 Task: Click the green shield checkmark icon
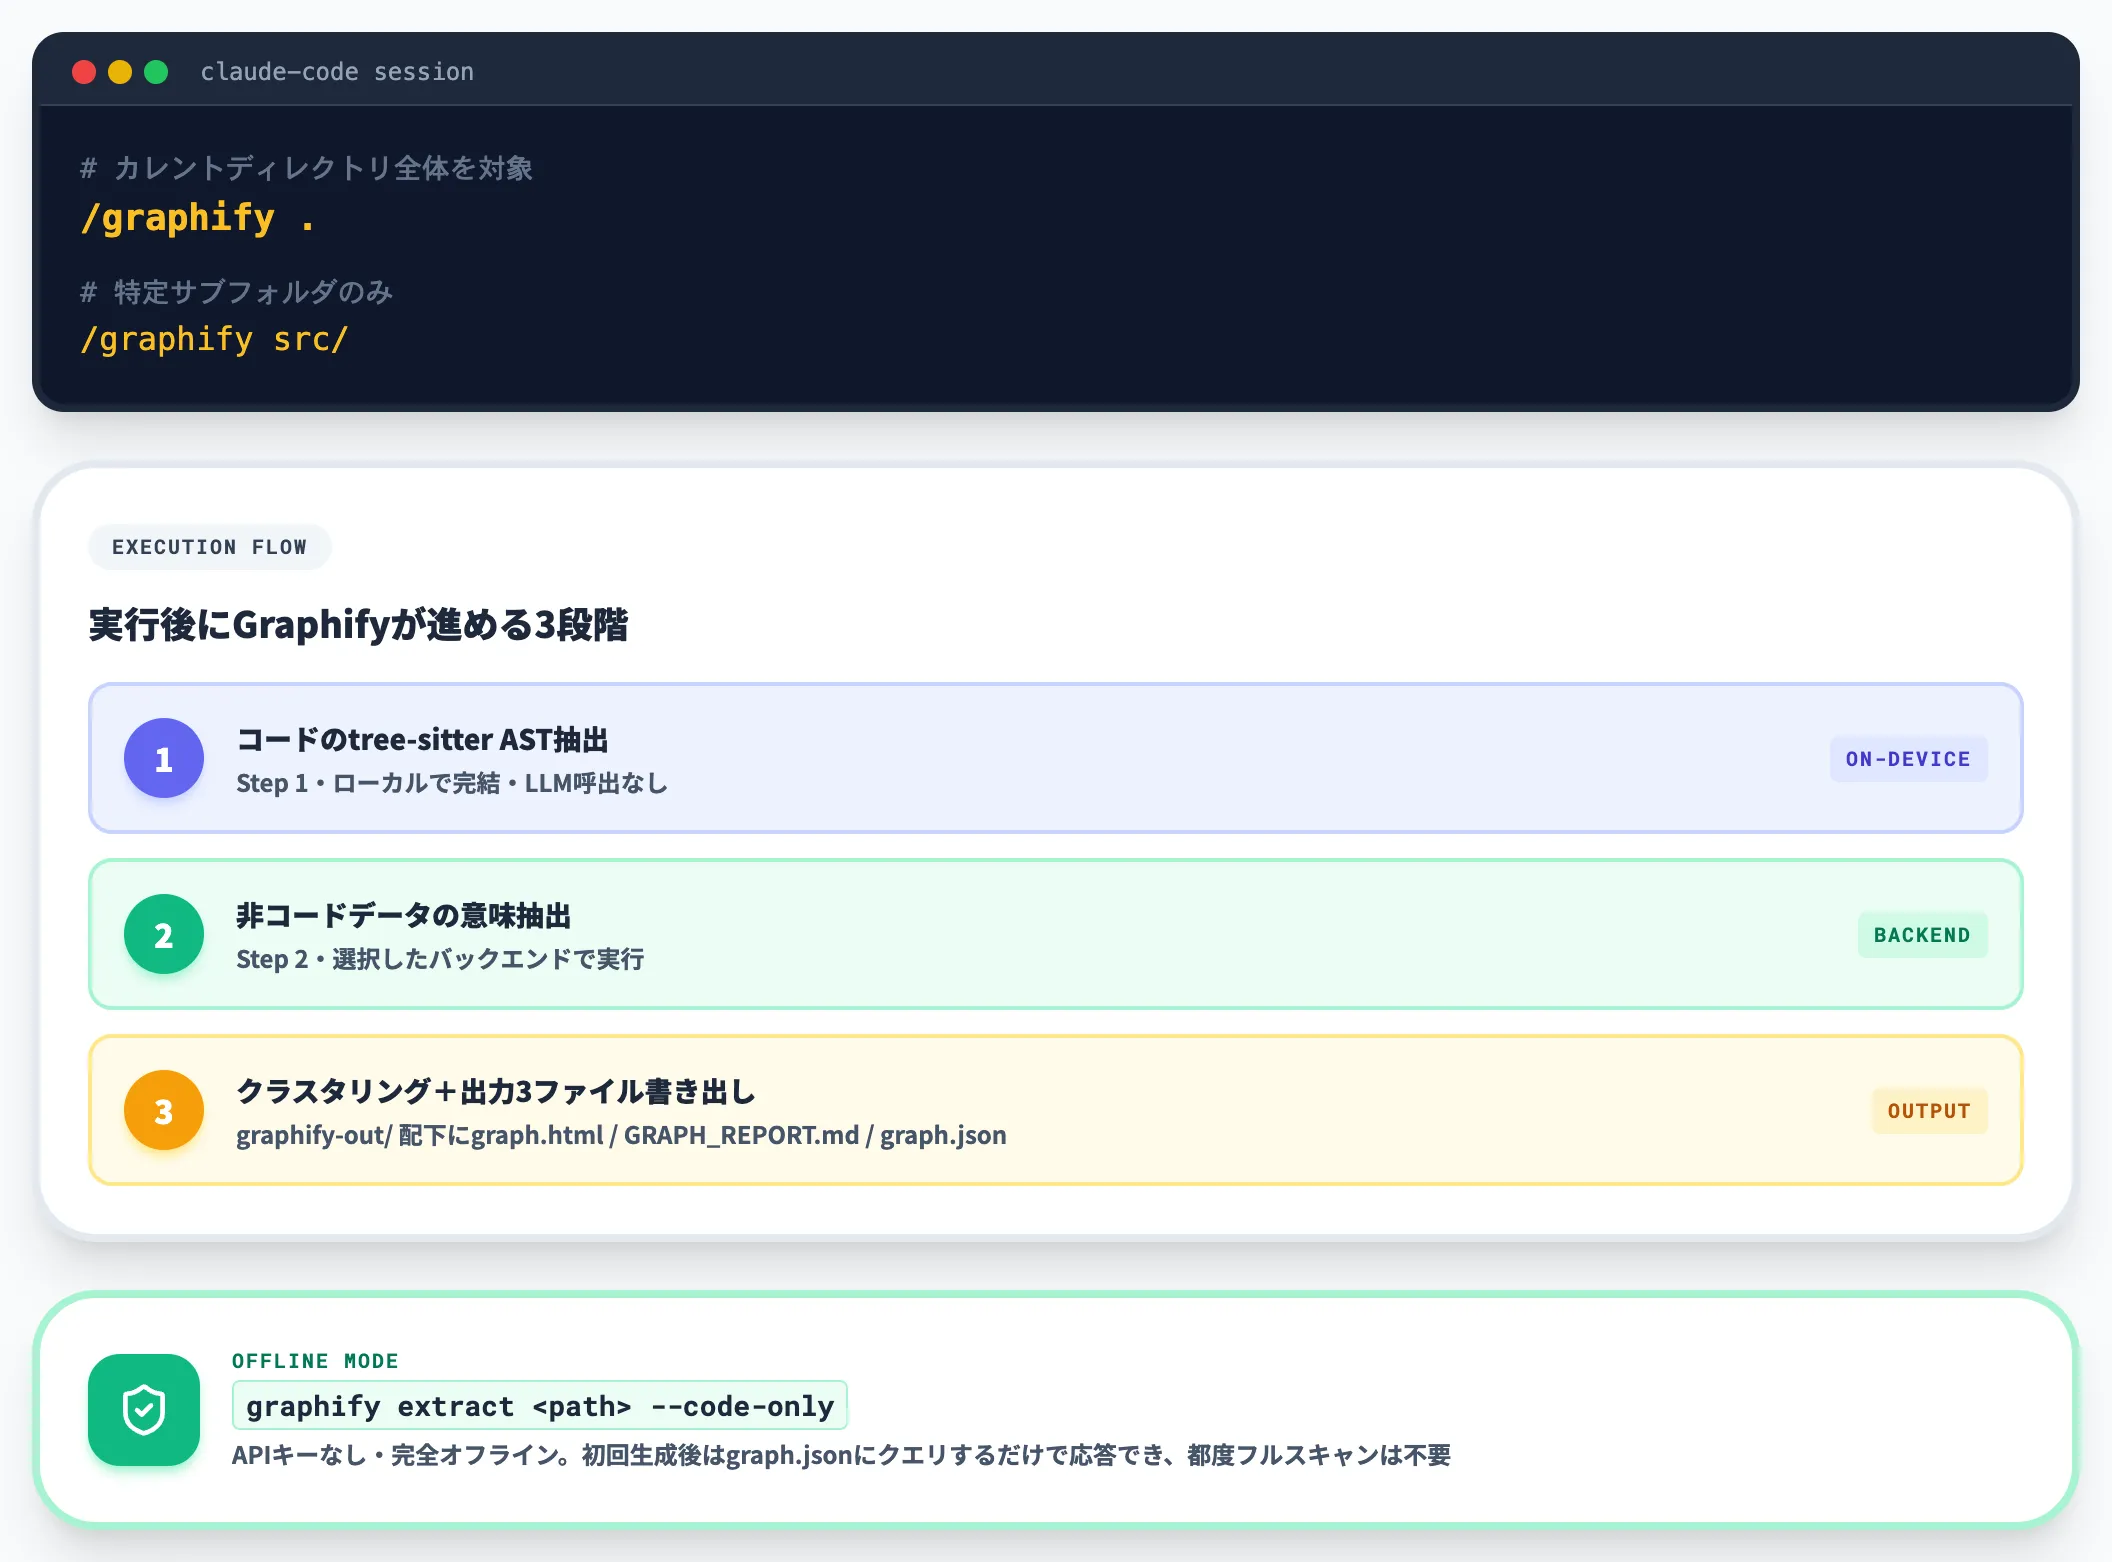pyautogui.click(x=144, y=1410)
